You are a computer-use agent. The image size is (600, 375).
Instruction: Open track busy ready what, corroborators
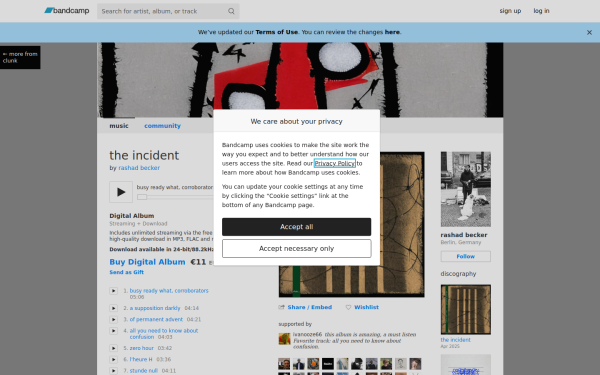[169, 291]
